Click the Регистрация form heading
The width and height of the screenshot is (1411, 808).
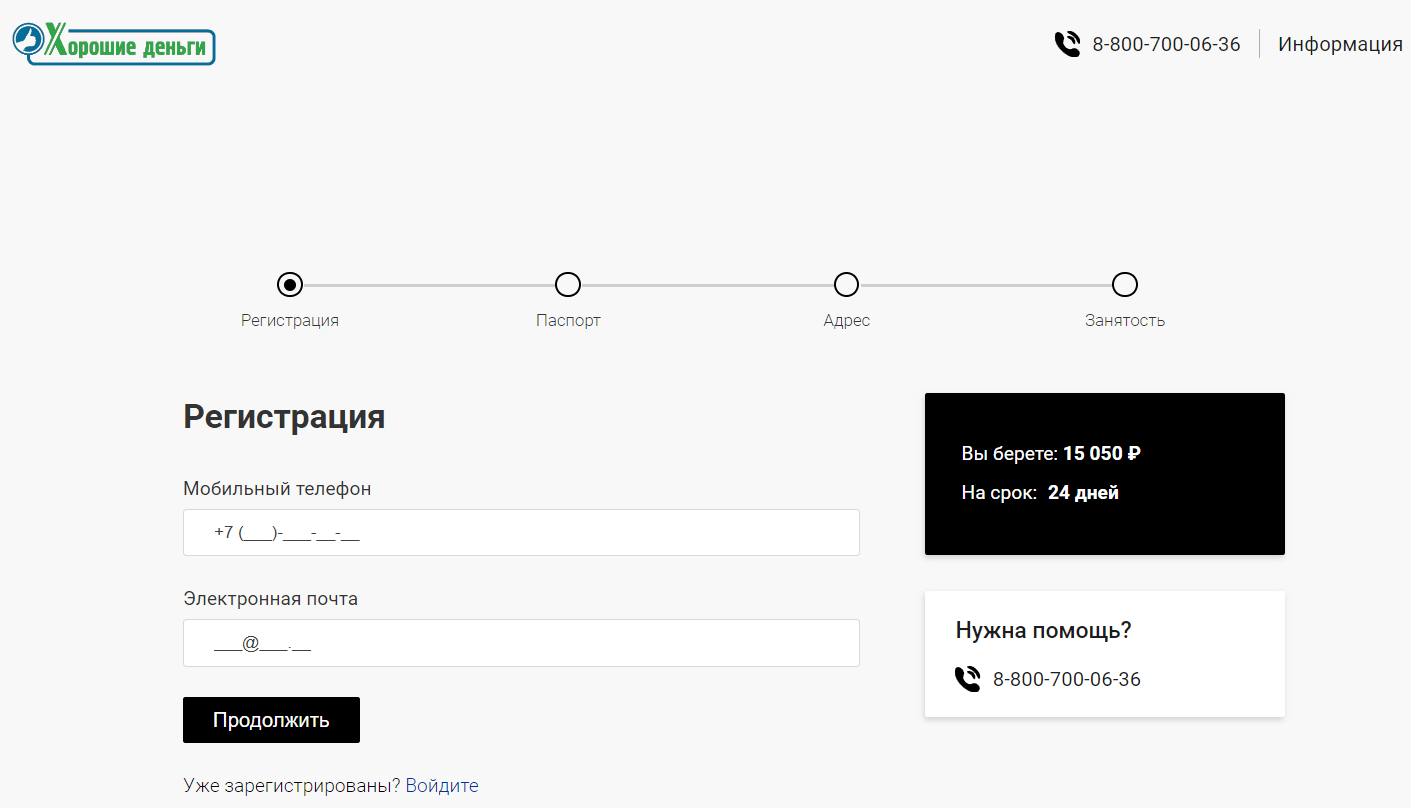284,417
